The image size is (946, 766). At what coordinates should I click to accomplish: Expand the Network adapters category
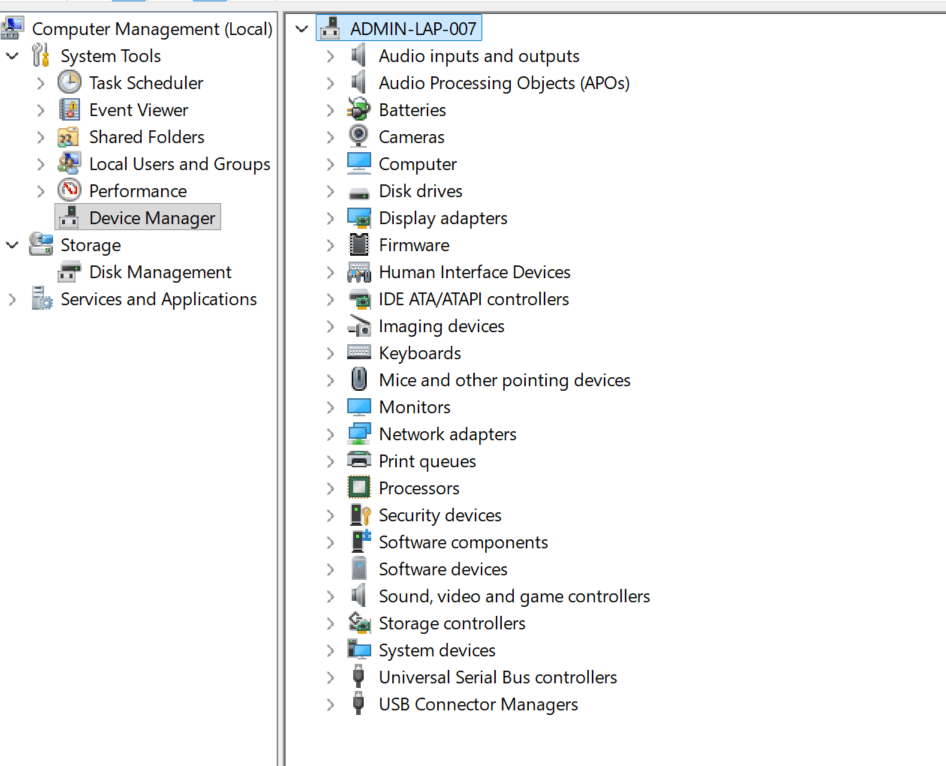(330, 434)
